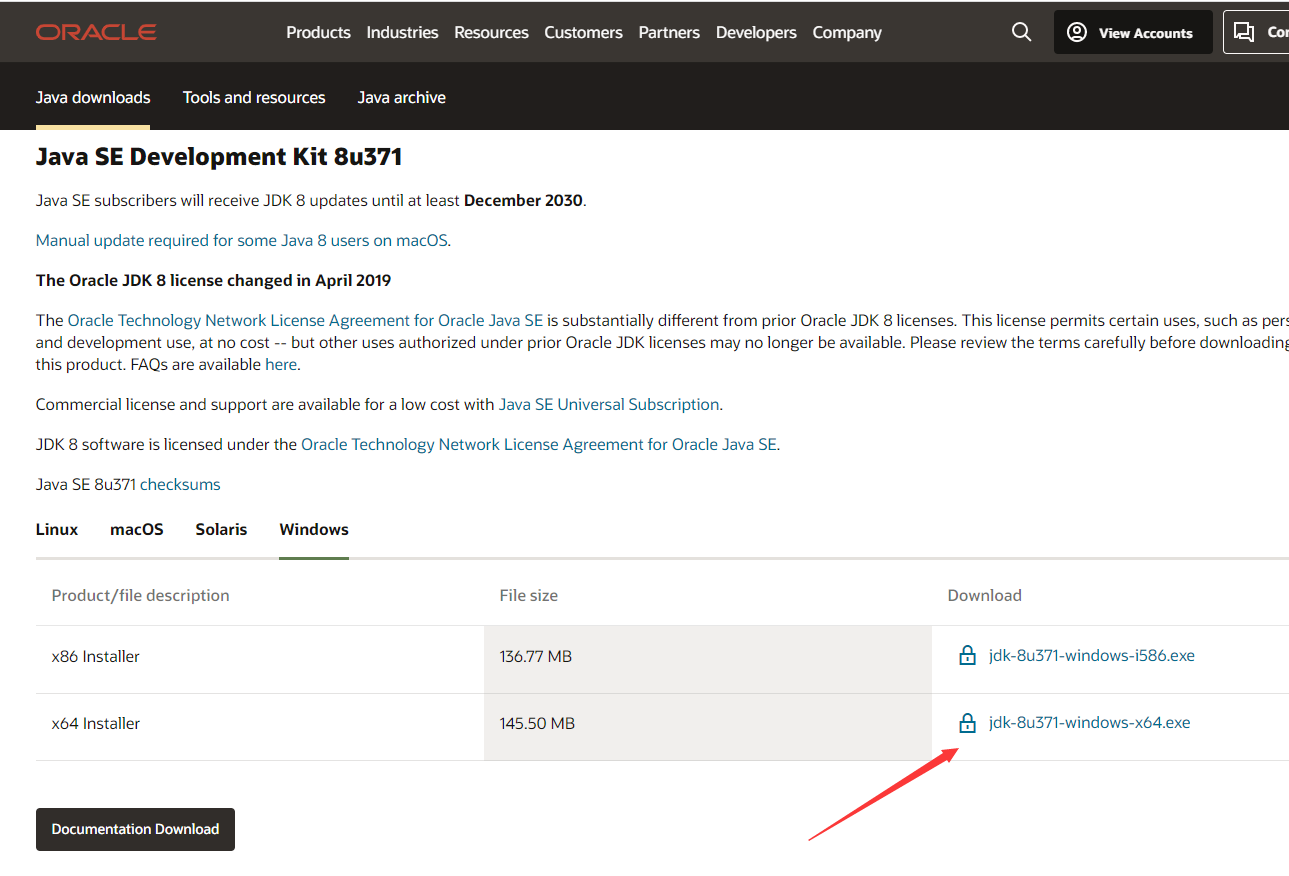Viewport: 1289px width, 876px height.
Task: Click the chat bubble contact icon
Action: pyautogui.click(x=1244, y=32)
